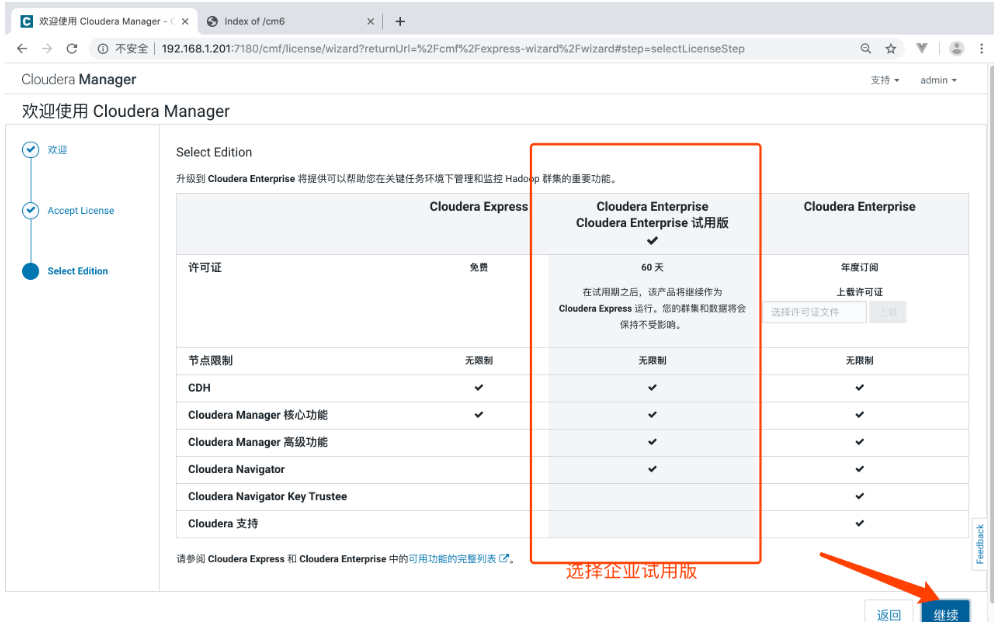
Task: Click Cloudera Navigator Key Trustee row label
Action: click(268, 497)
